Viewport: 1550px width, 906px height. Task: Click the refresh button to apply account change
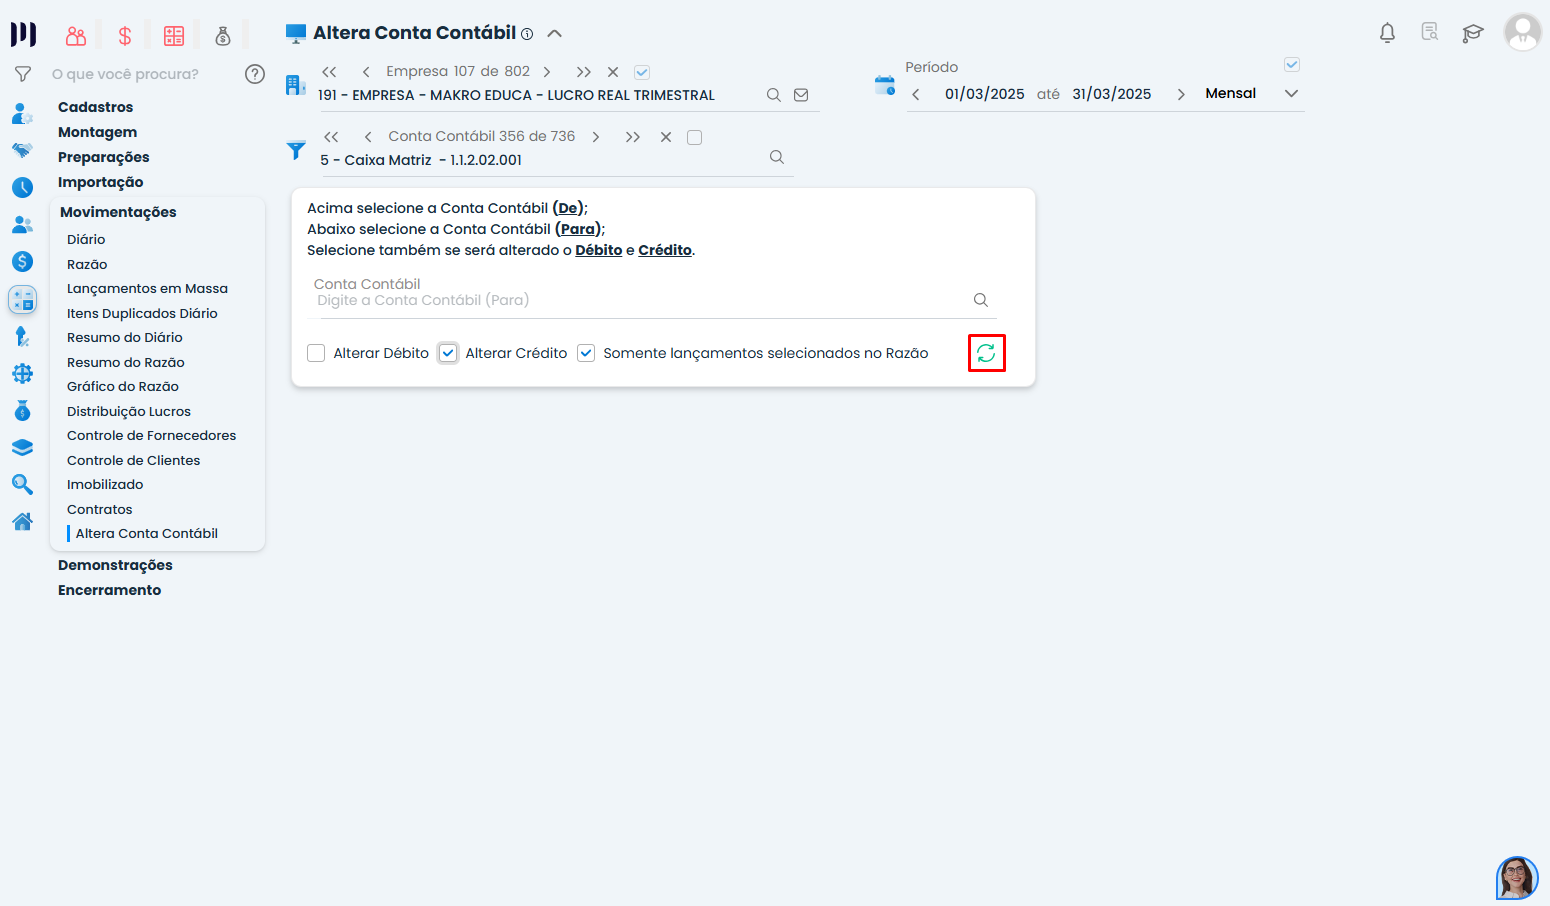[x=986, y=352]
